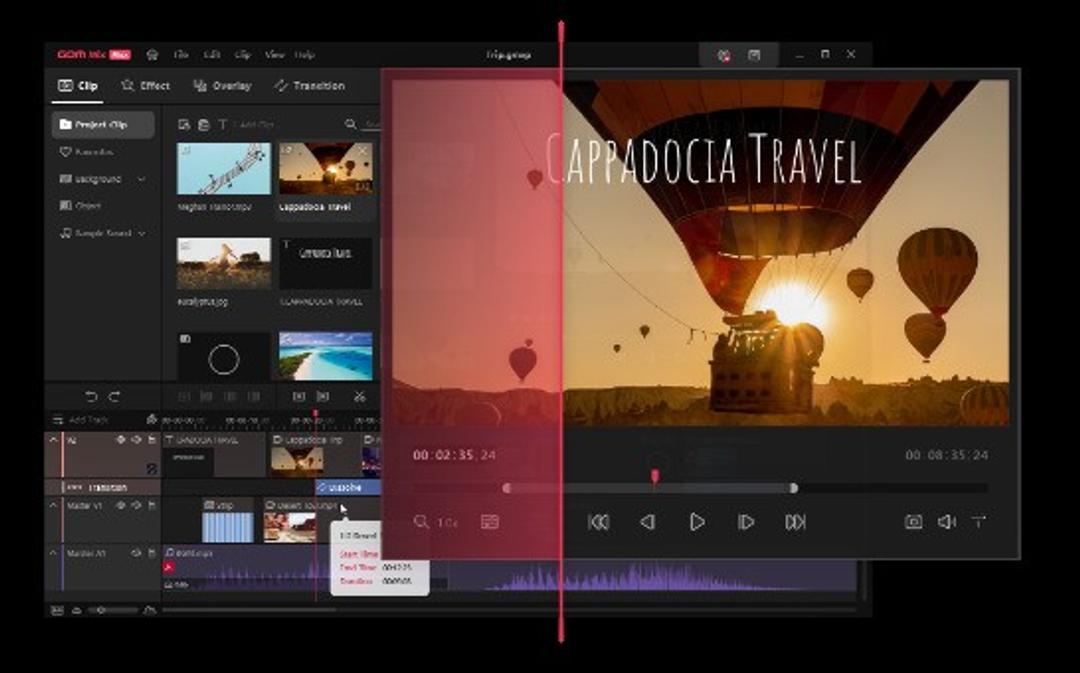This screenshot has height=673, width=1080.
Task: Click the Add Track button
Action: [x=80, y=420]
